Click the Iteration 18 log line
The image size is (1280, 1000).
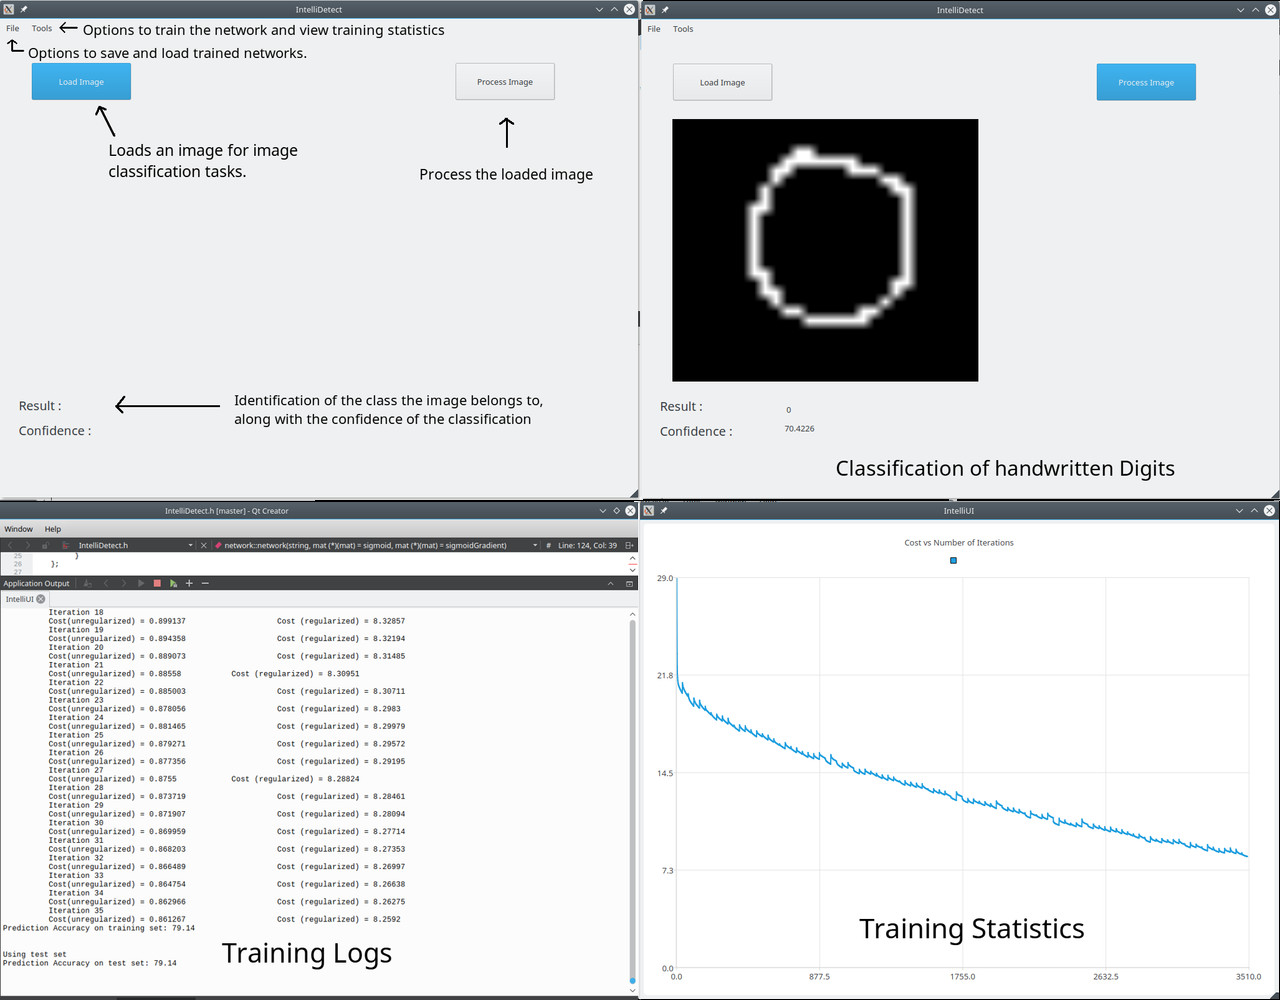[x=76, y=612]
